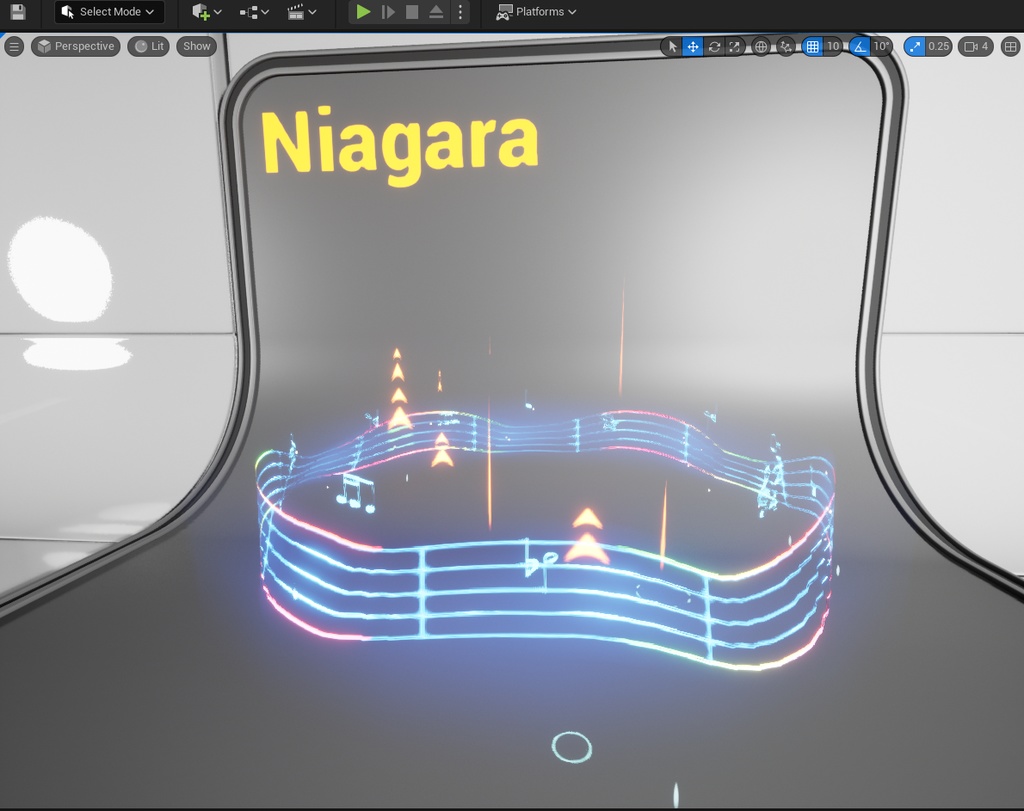Viewport: 1024px width, 811px height.
Task: Open the Select Mode dropdown
Action: tap(108, 12)
